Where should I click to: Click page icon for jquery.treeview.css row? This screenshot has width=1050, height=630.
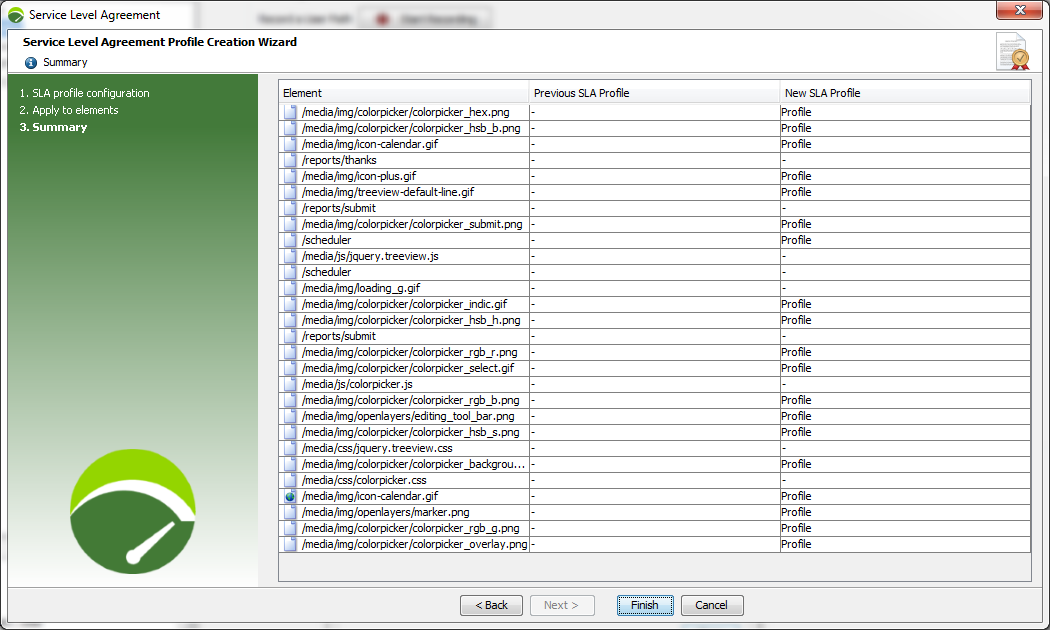290,449
